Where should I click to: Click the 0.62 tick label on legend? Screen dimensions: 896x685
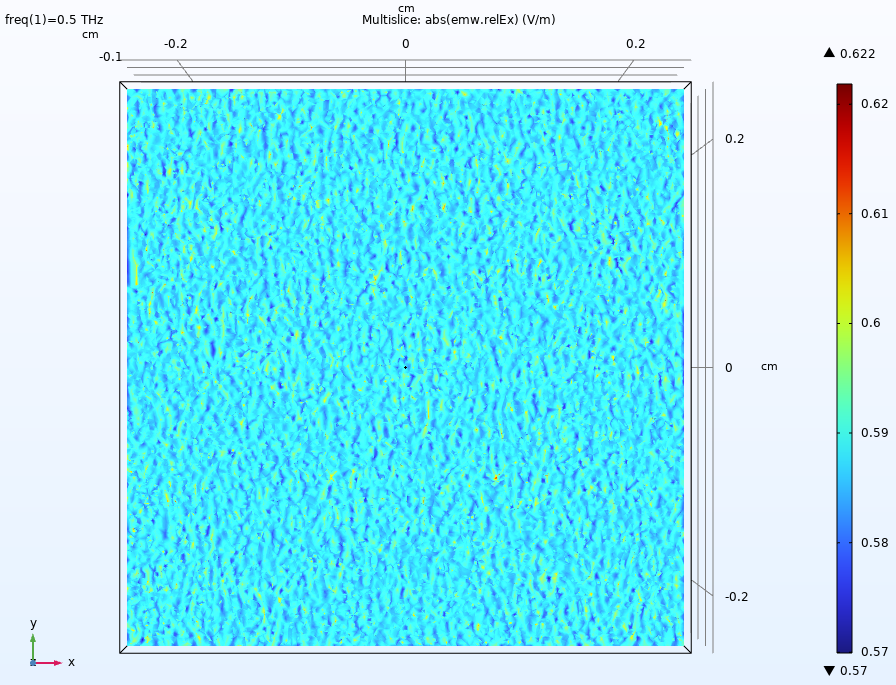pyautogui.click(x=875, y=103)
